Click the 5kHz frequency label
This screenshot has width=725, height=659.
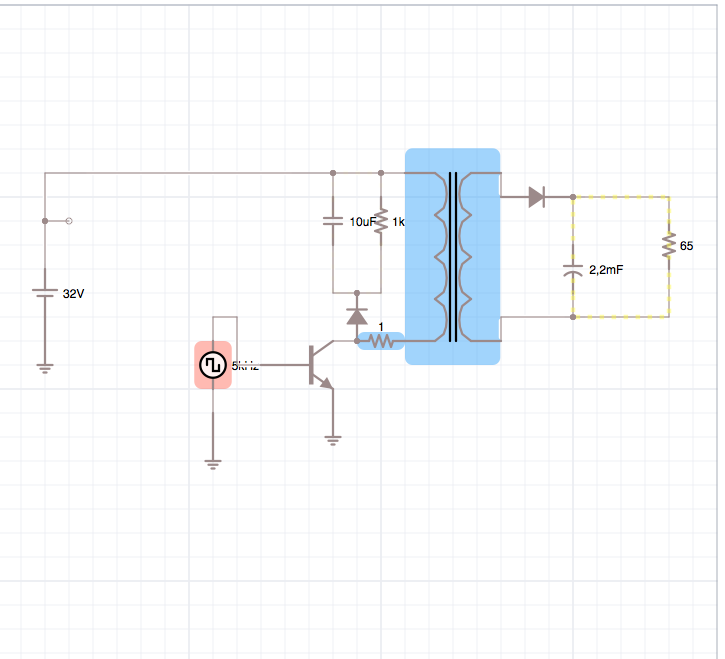point(245,366)
